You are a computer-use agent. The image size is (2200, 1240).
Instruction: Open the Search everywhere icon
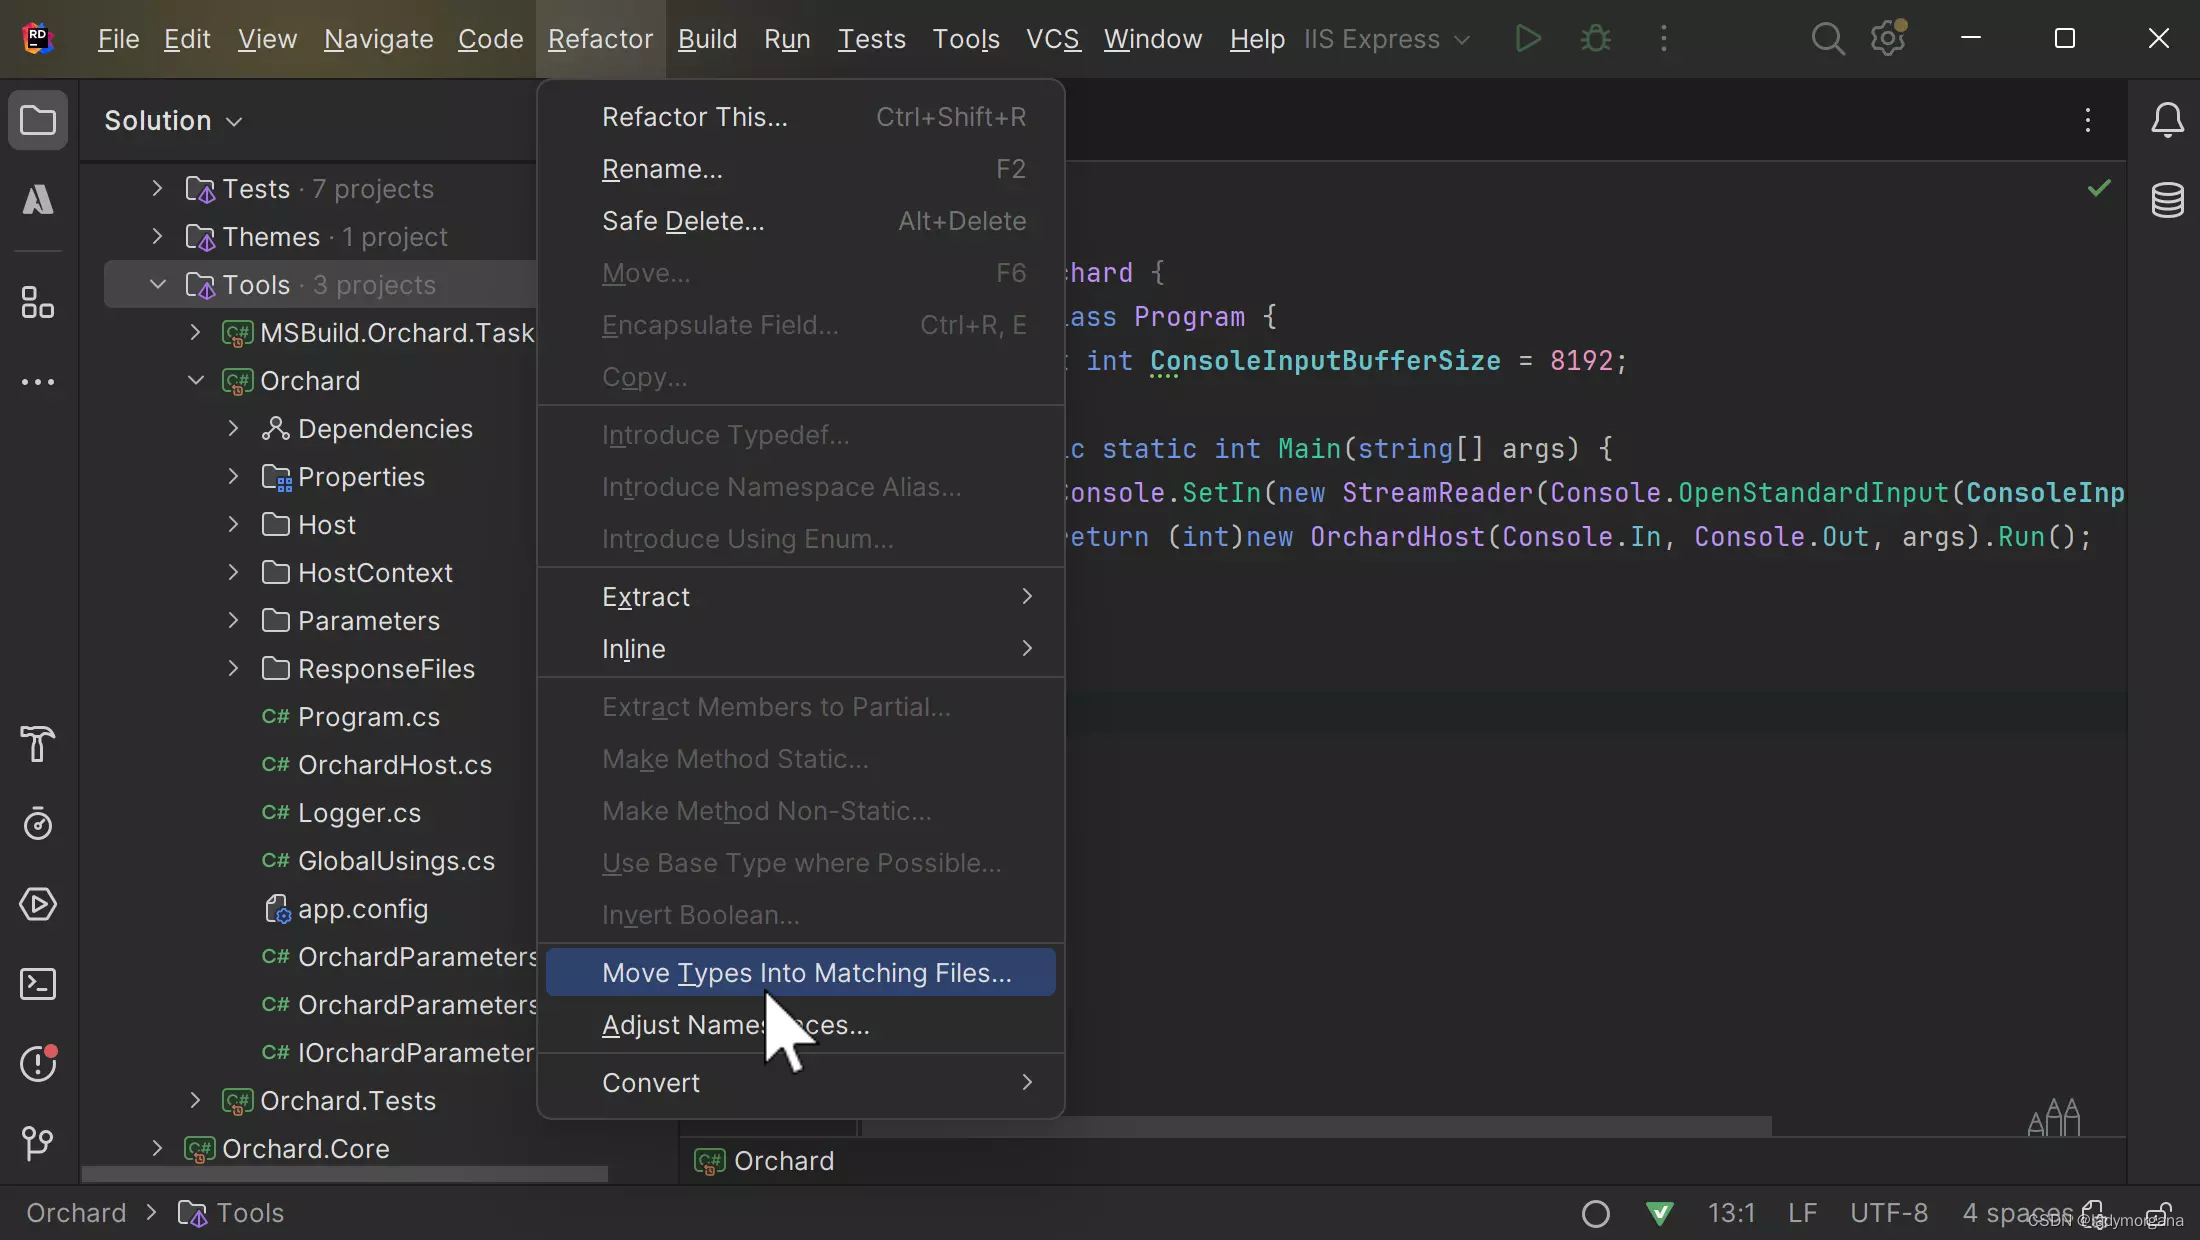coord(1827,36)
